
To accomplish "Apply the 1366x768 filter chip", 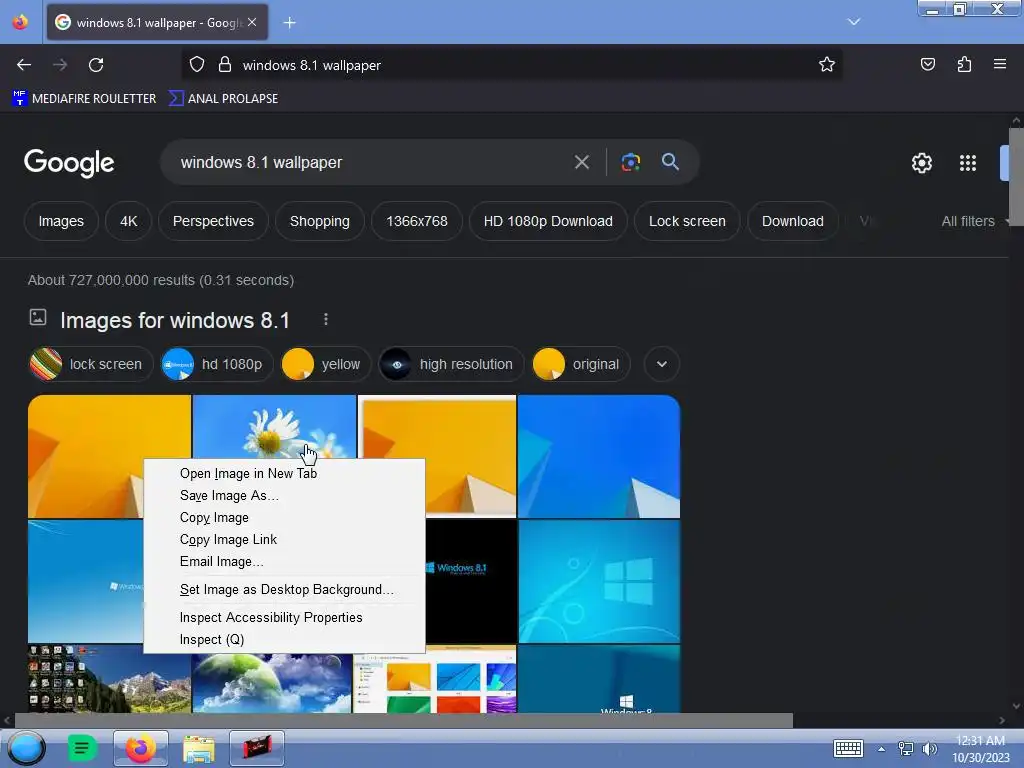I will pyautogui.click(x=417, y=221).
